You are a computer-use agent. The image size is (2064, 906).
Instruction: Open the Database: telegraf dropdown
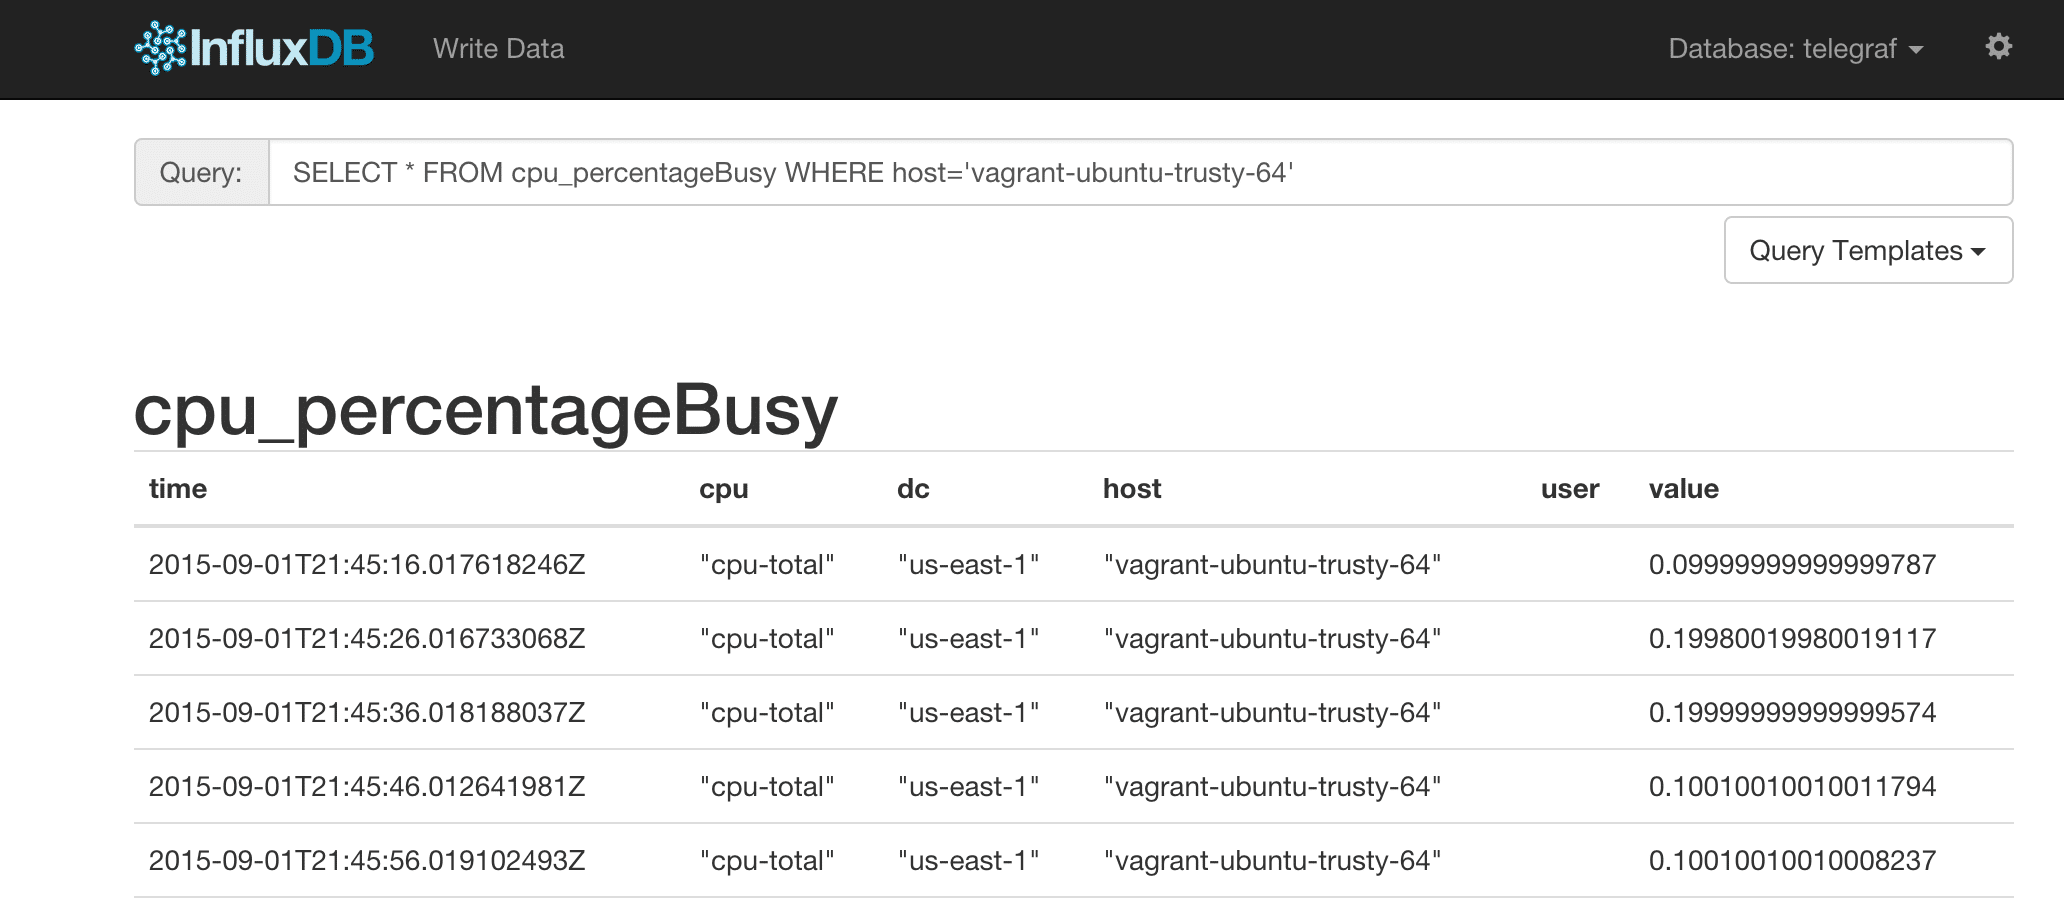pyautogui.click(x=1795, y=48)
